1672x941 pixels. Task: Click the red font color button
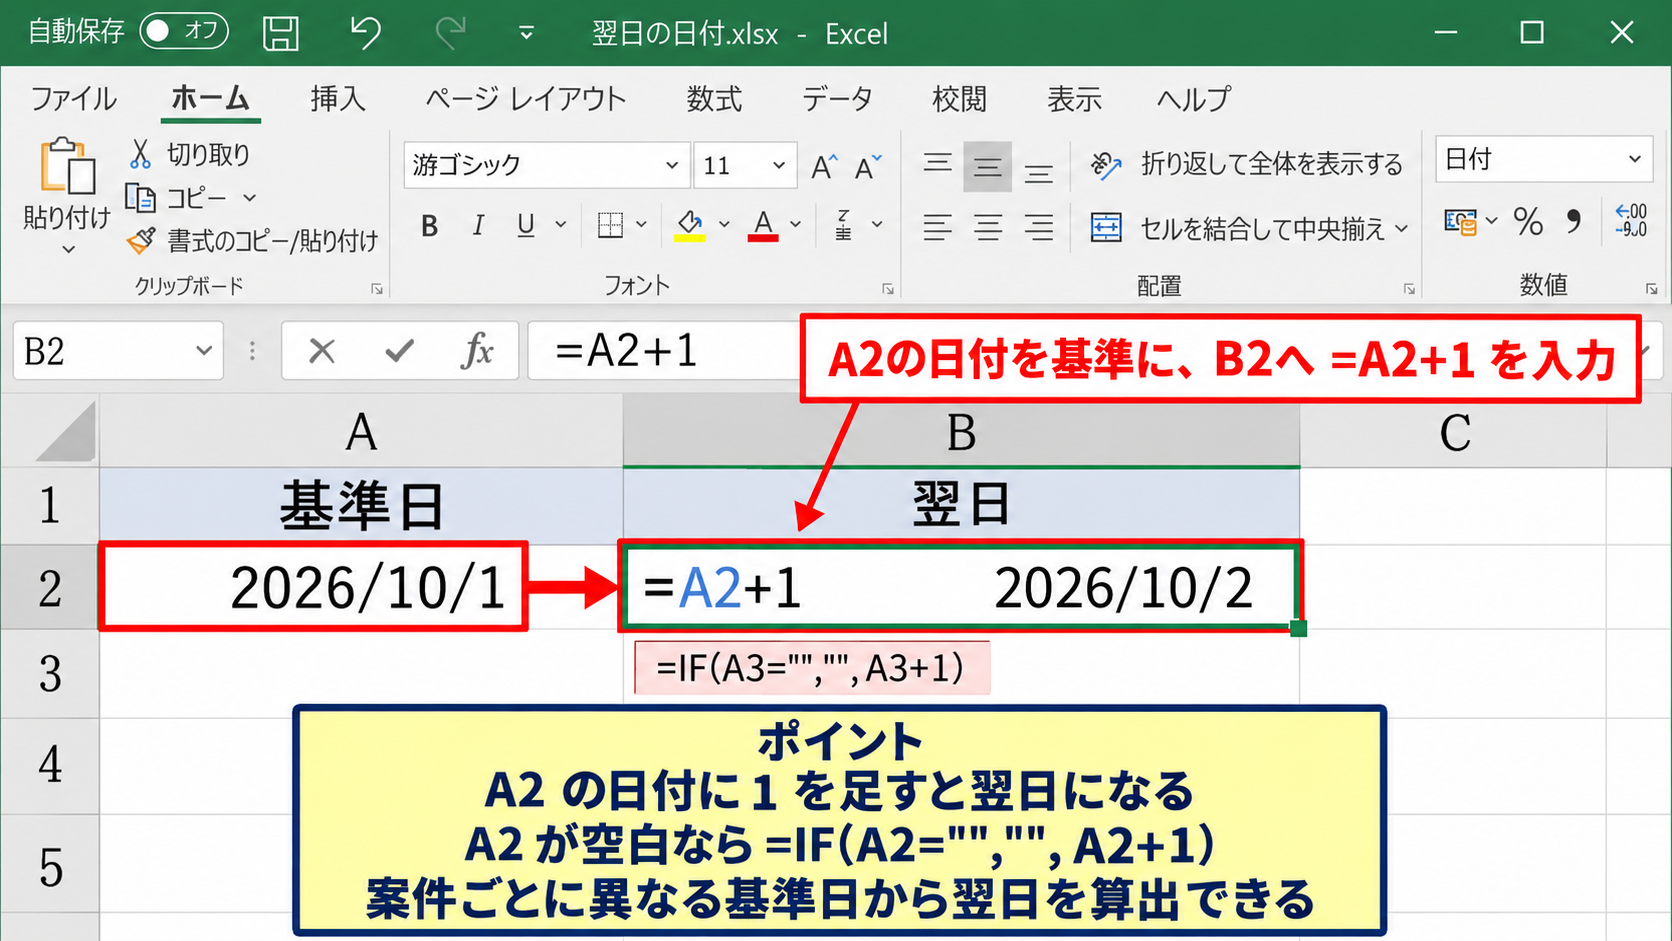point(763,226)
